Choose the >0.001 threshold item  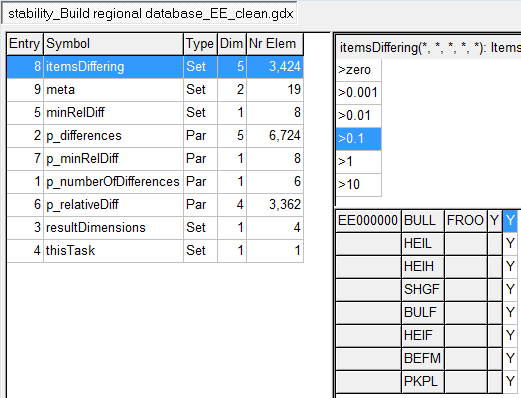[x=358, y=93]
